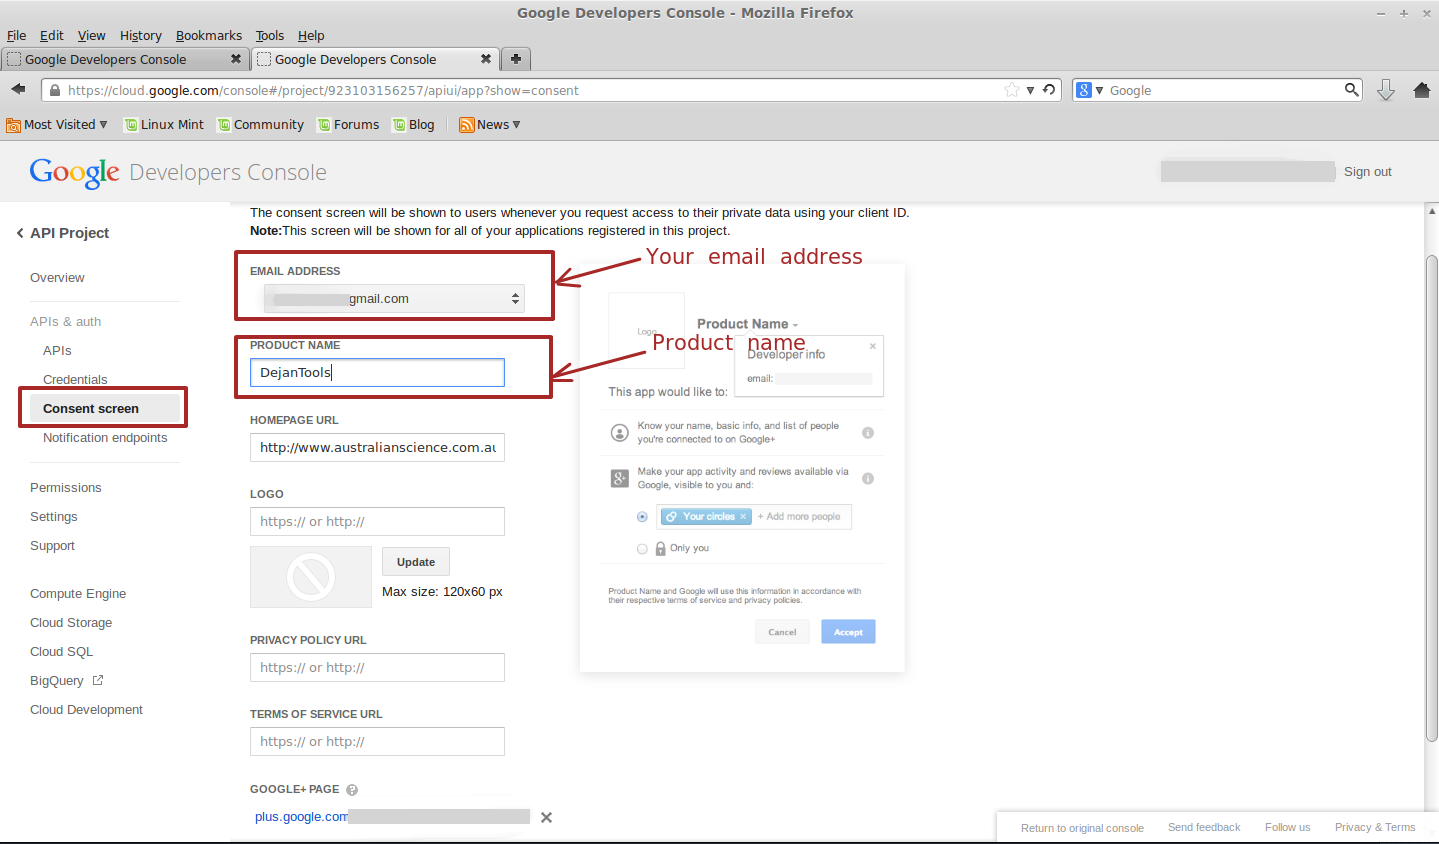Open the Community bookmark

(x=261, y=125)
